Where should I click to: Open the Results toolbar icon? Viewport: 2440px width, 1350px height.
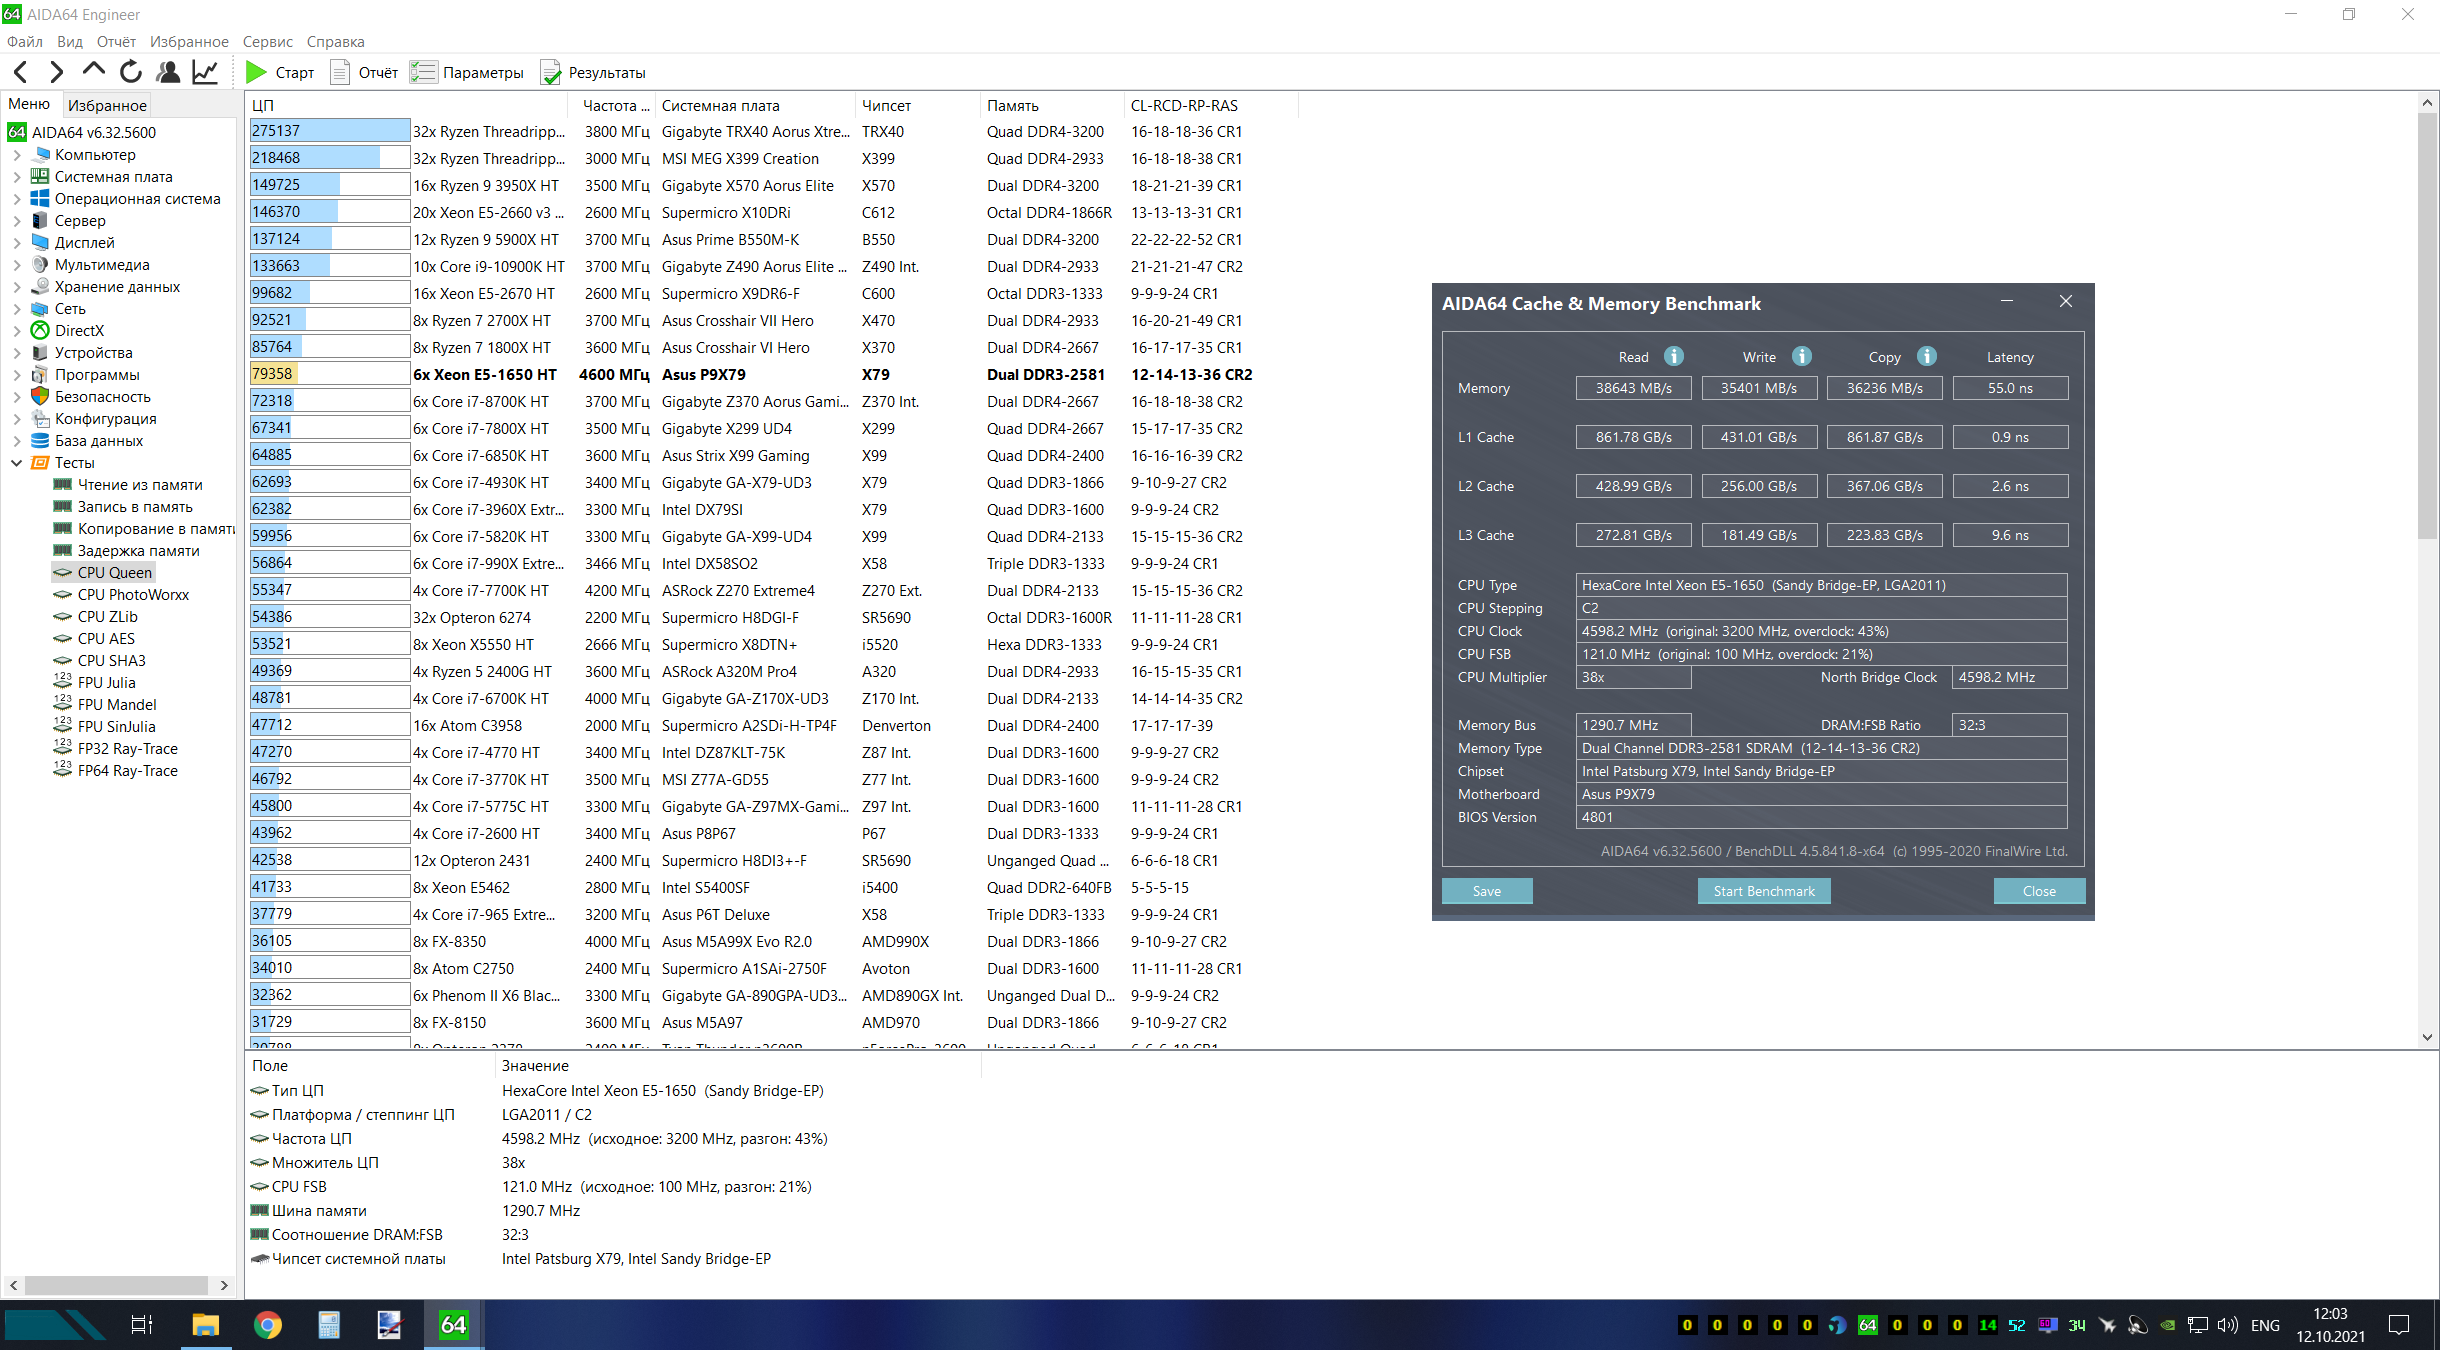click(551, 72)
